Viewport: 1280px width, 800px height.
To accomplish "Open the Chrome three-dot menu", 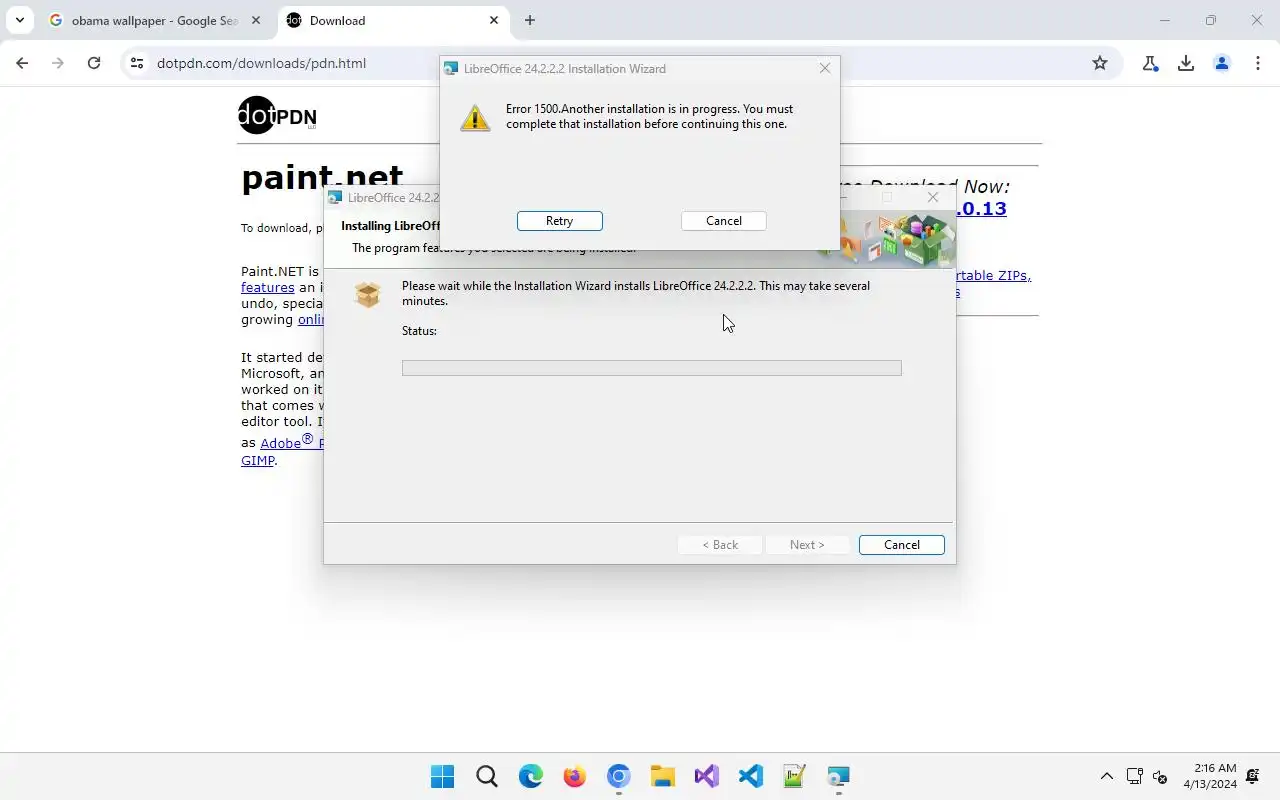I will (1258, 63).
